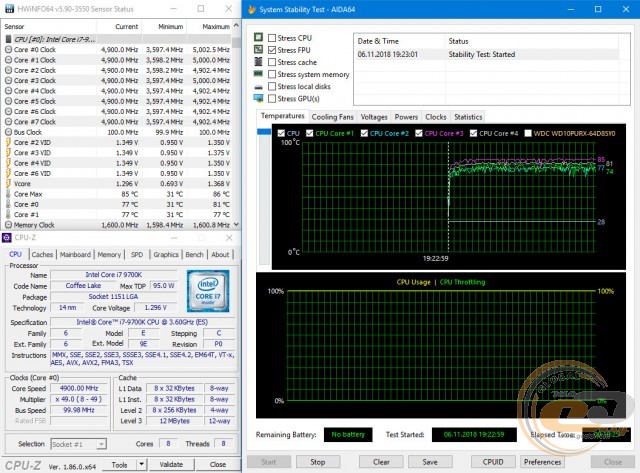Open Preferences in AIDA64
640x473 pixels.
click(542, 462)
